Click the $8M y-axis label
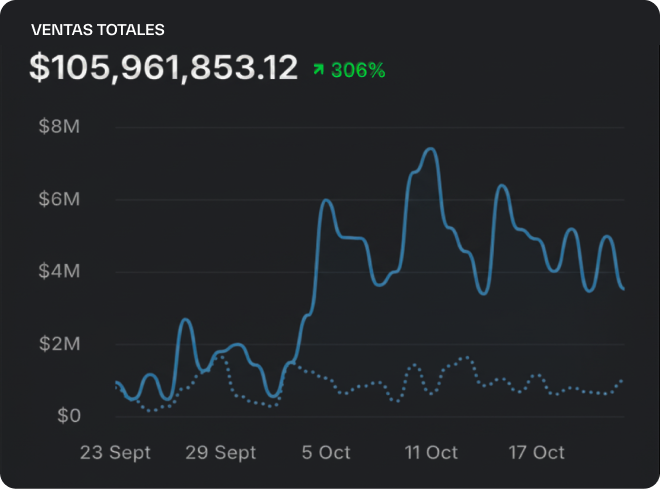Screen dimensions: 660x489 pos(59,126)
